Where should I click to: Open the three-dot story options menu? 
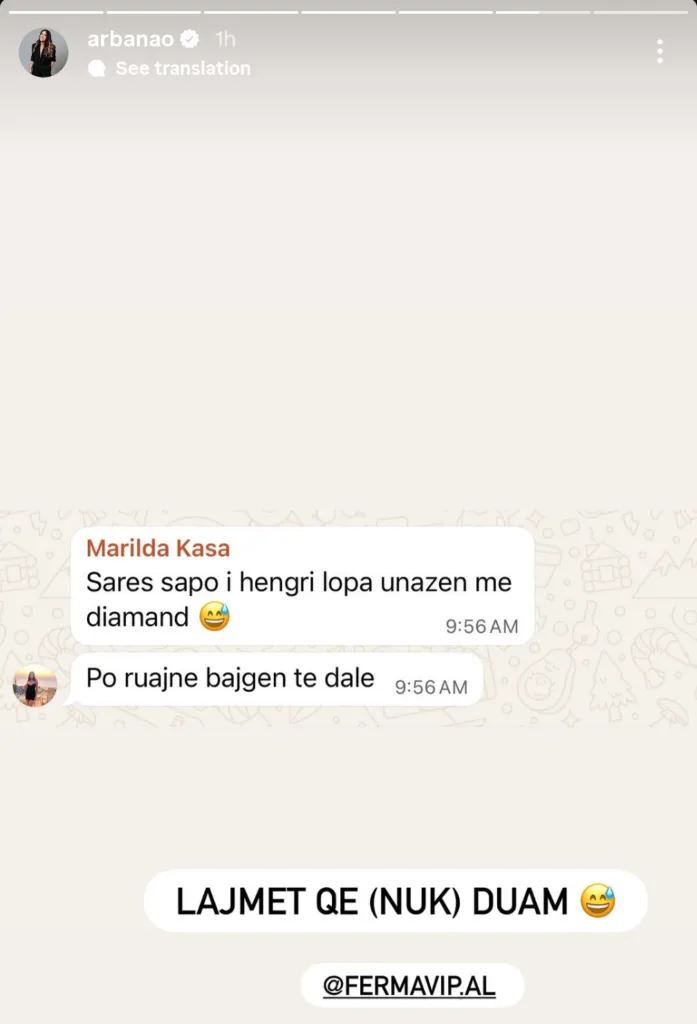(660, 51)
